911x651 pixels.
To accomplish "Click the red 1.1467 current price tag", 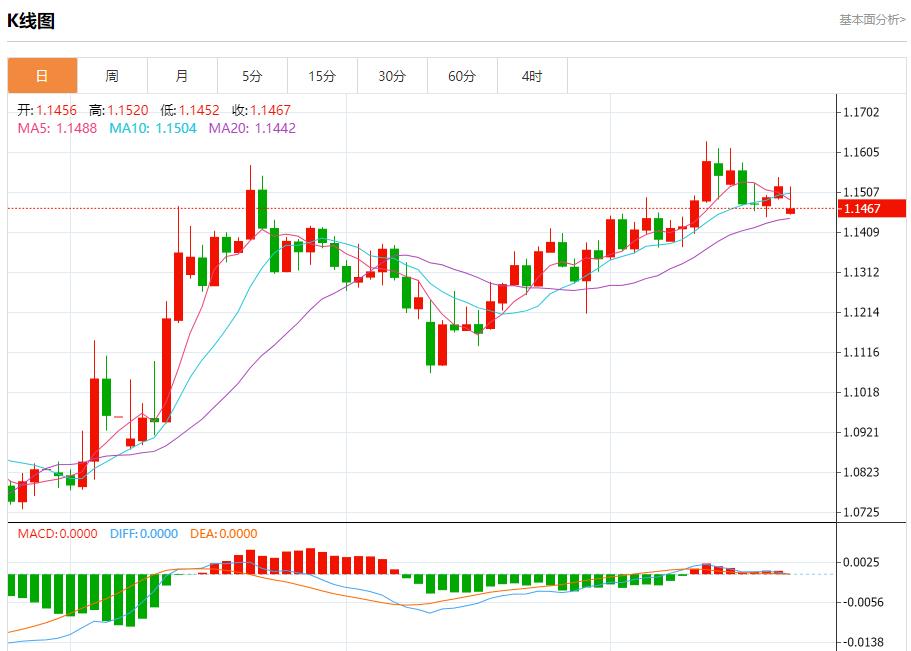I will [x=861, y=209].
